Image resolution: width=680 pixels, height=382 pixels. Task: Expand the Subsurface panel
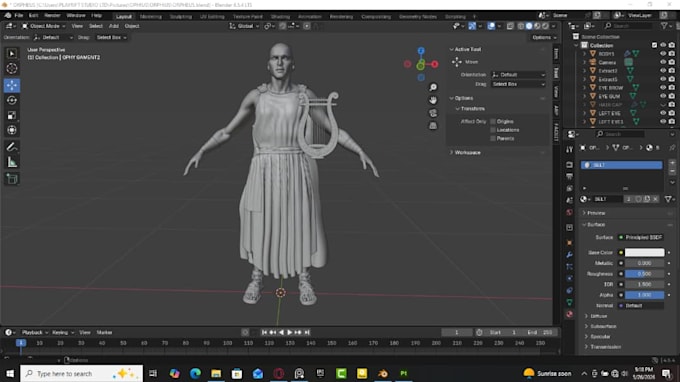pos(602,326)
